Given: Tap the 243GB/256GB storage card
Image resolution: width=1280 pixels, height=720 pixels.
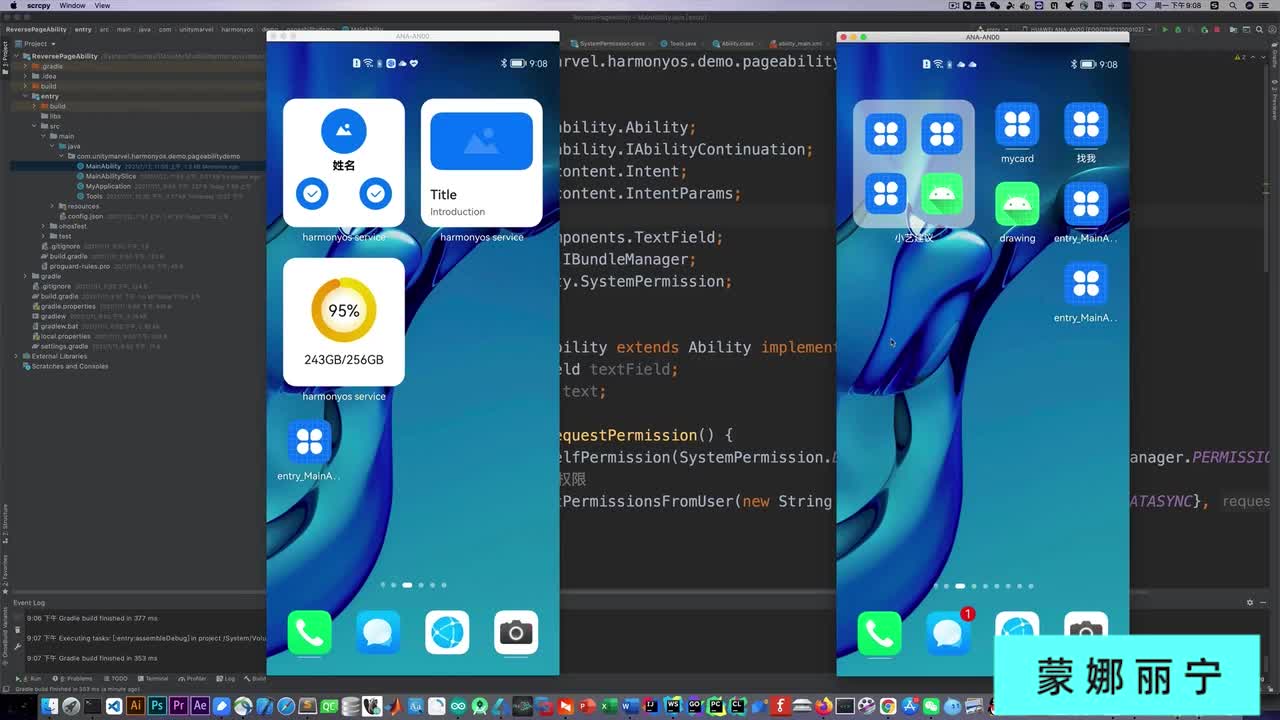Looking at the screenshot, I should (x=344, y=322).
